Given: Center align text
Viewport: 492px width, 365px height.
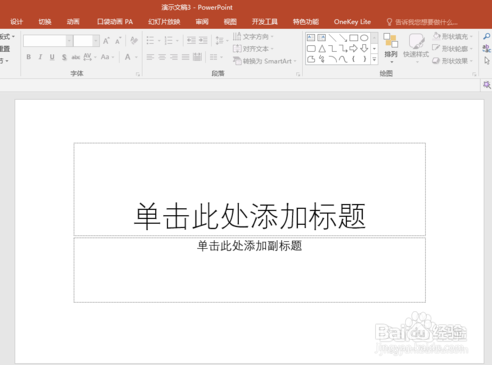Looking at the screenshot, I should pos(162,57).
